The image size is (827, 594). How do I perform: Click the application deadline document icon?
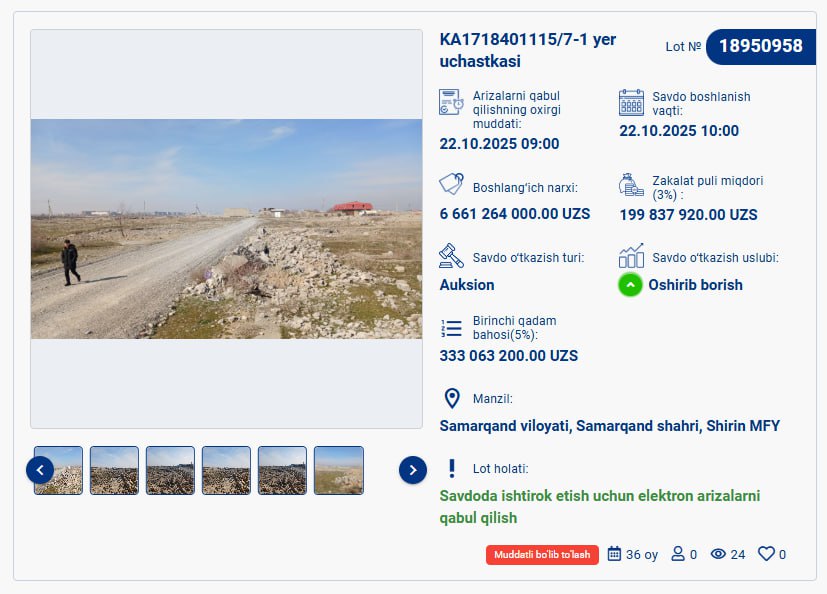pyautogui.click(x=451, y=102)
